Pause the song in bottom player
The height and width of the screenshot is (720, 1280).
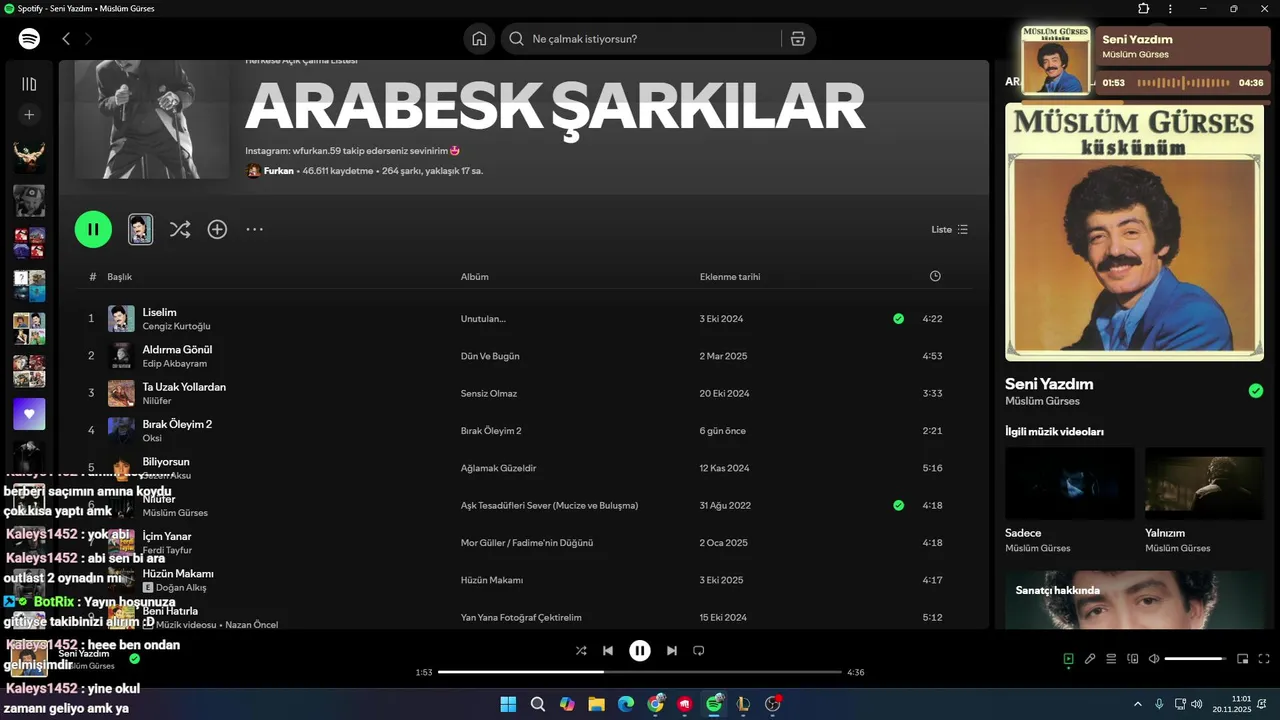(640, 651)
